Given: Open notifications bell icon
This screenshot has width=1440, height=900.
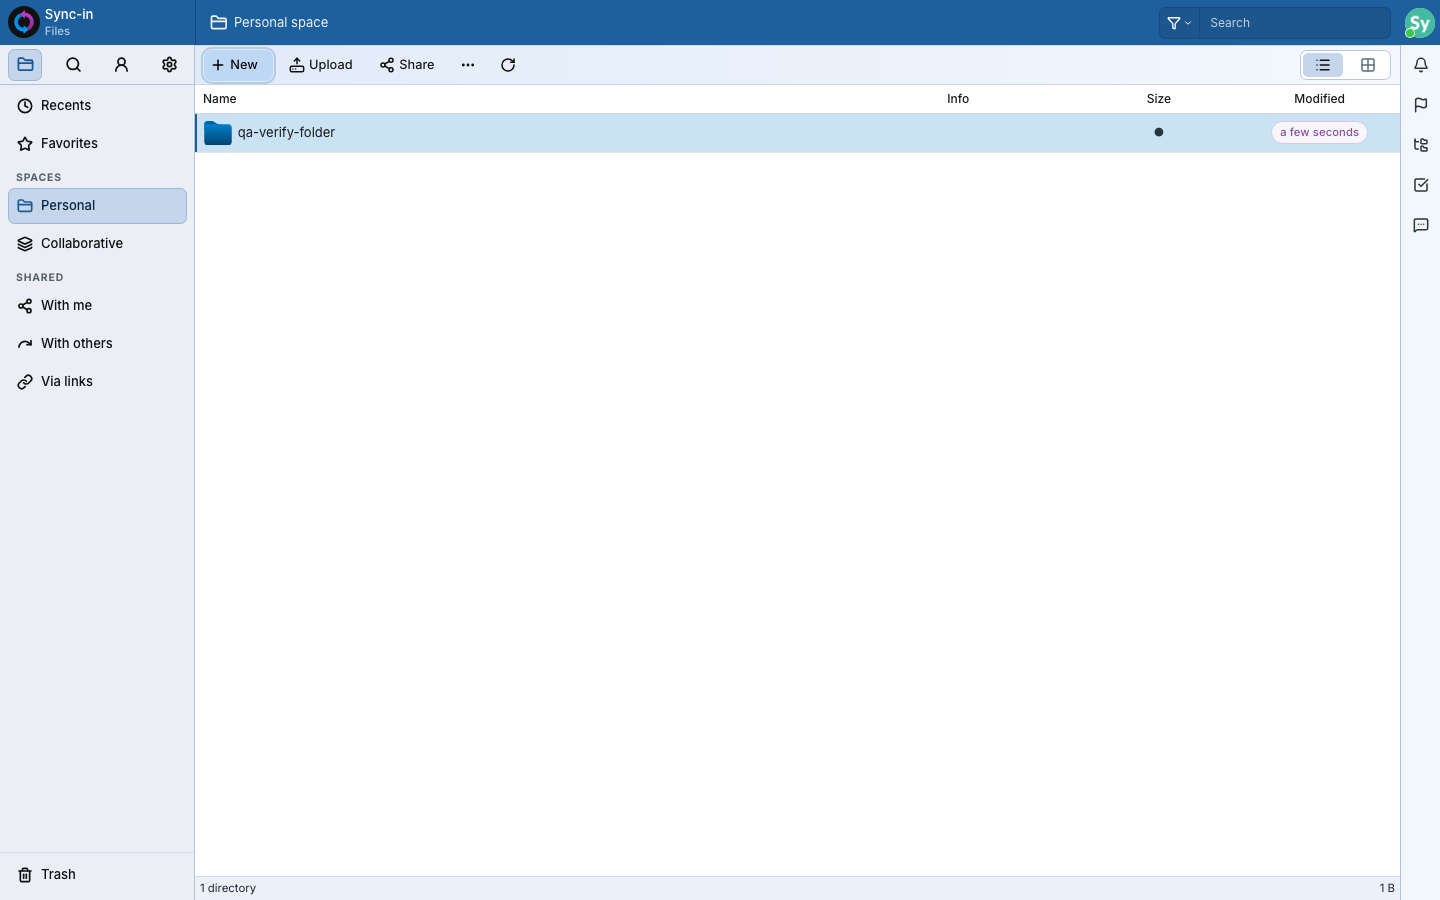Looking at the screenshot, I should click(1421, 65).
